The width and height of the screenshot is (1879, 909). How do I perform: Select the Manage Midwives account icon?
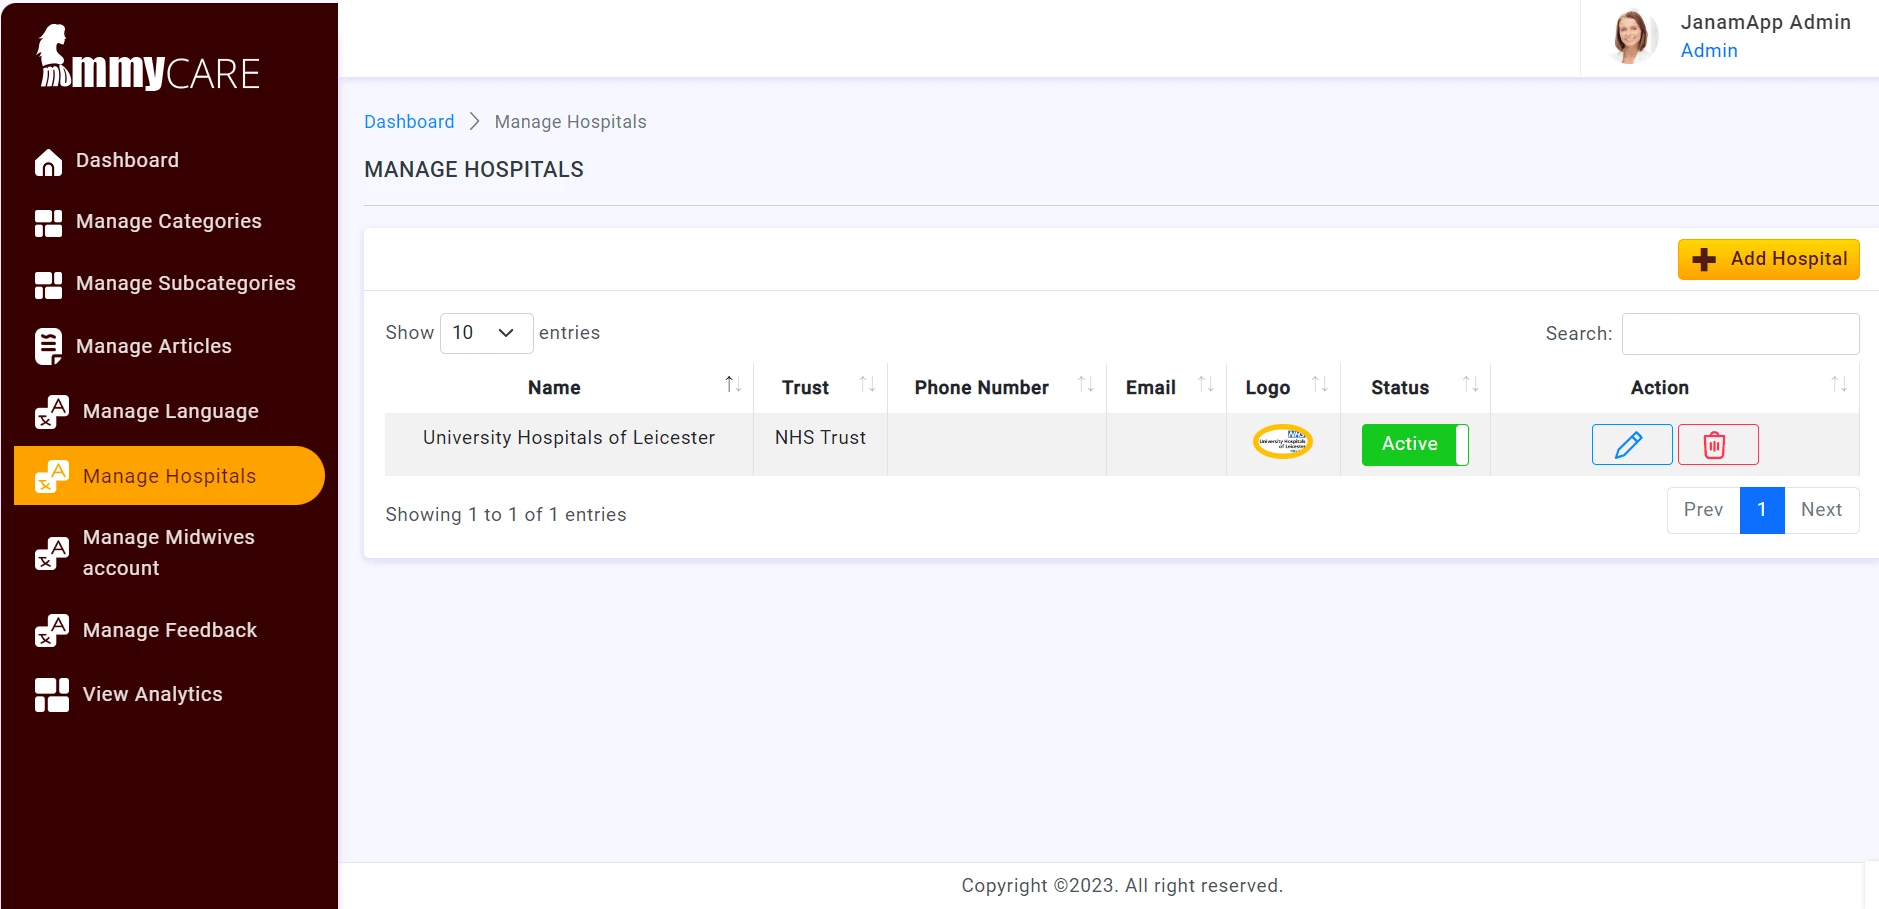point(49,552)
